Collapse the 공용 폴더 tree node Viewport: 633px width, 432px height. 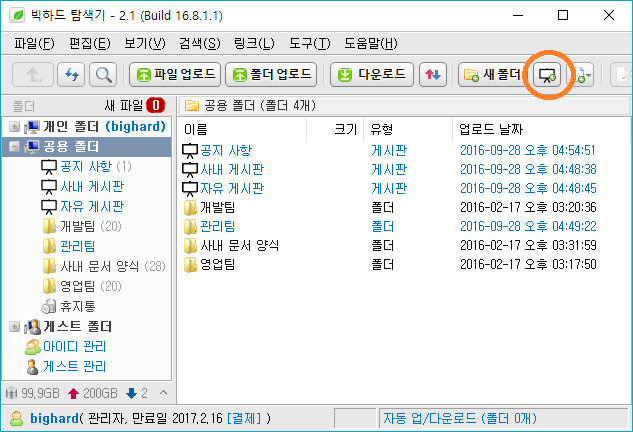14,147
